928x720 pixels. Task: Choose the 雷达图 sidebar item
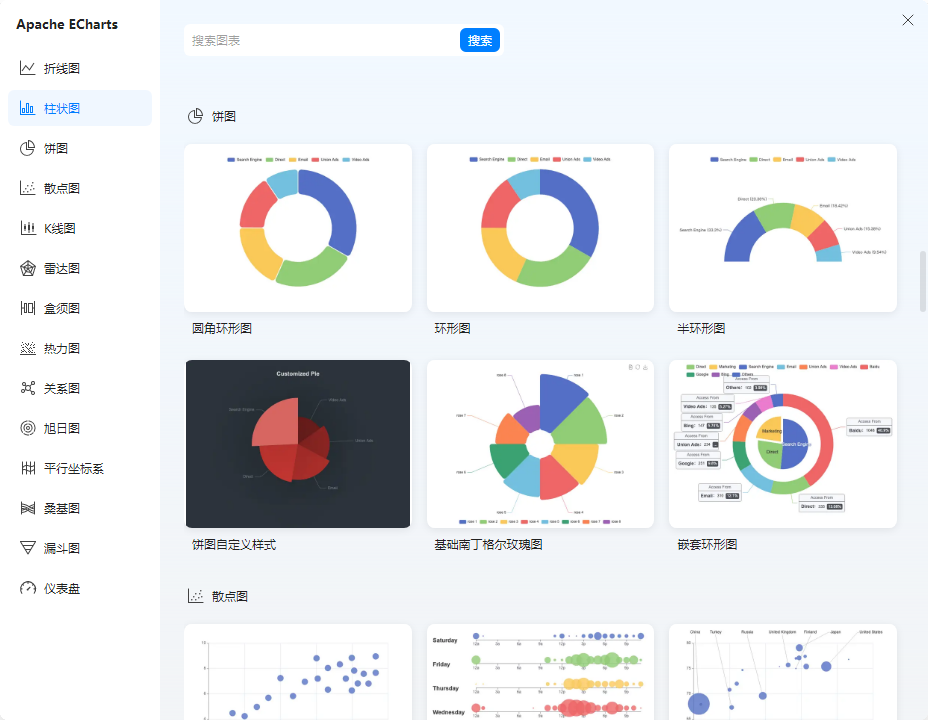tap(80, 268)
